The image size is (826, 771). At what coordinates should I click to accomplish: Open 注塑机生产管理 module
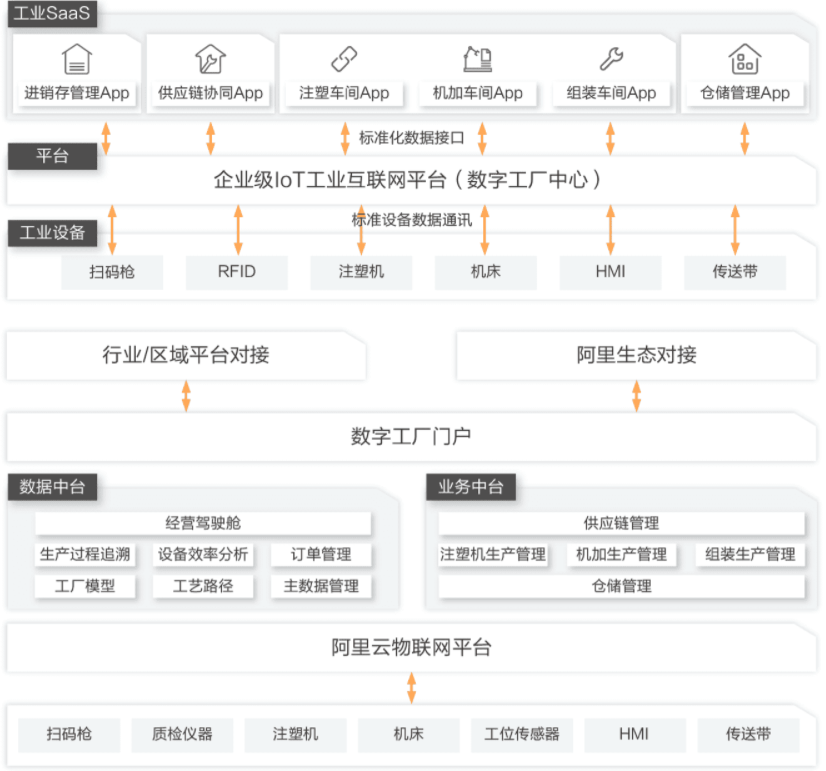pyautogui.click(x=493, y=555)
